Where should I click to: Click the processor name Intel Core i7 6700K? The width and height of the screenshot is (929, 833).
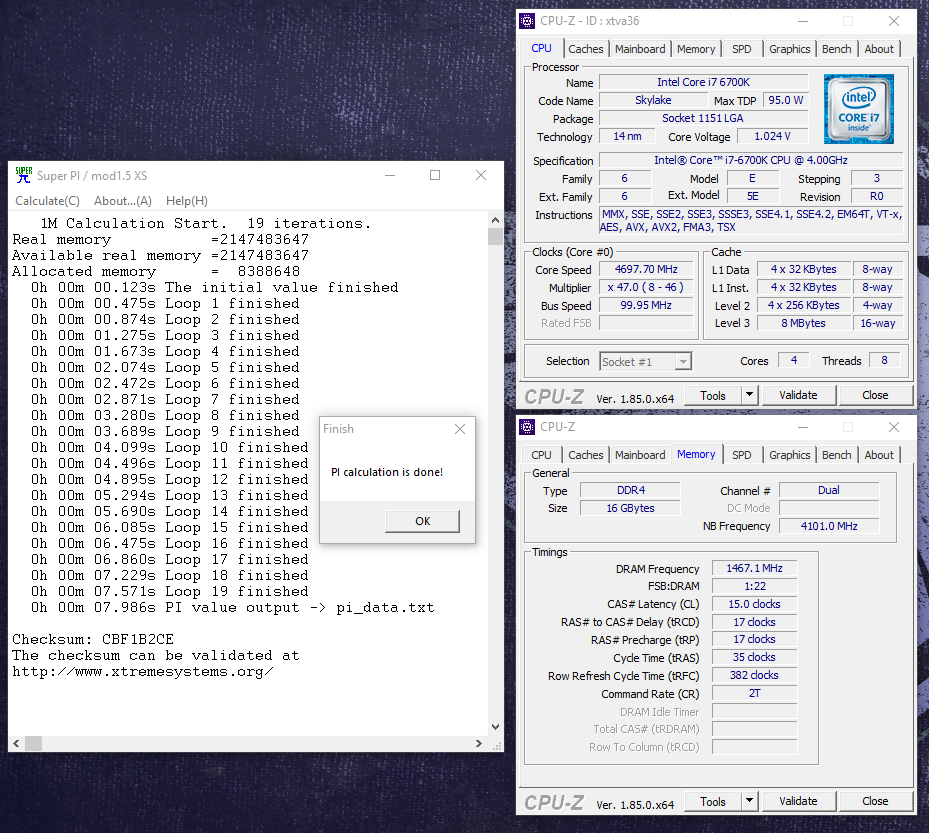tap(703, 82)
